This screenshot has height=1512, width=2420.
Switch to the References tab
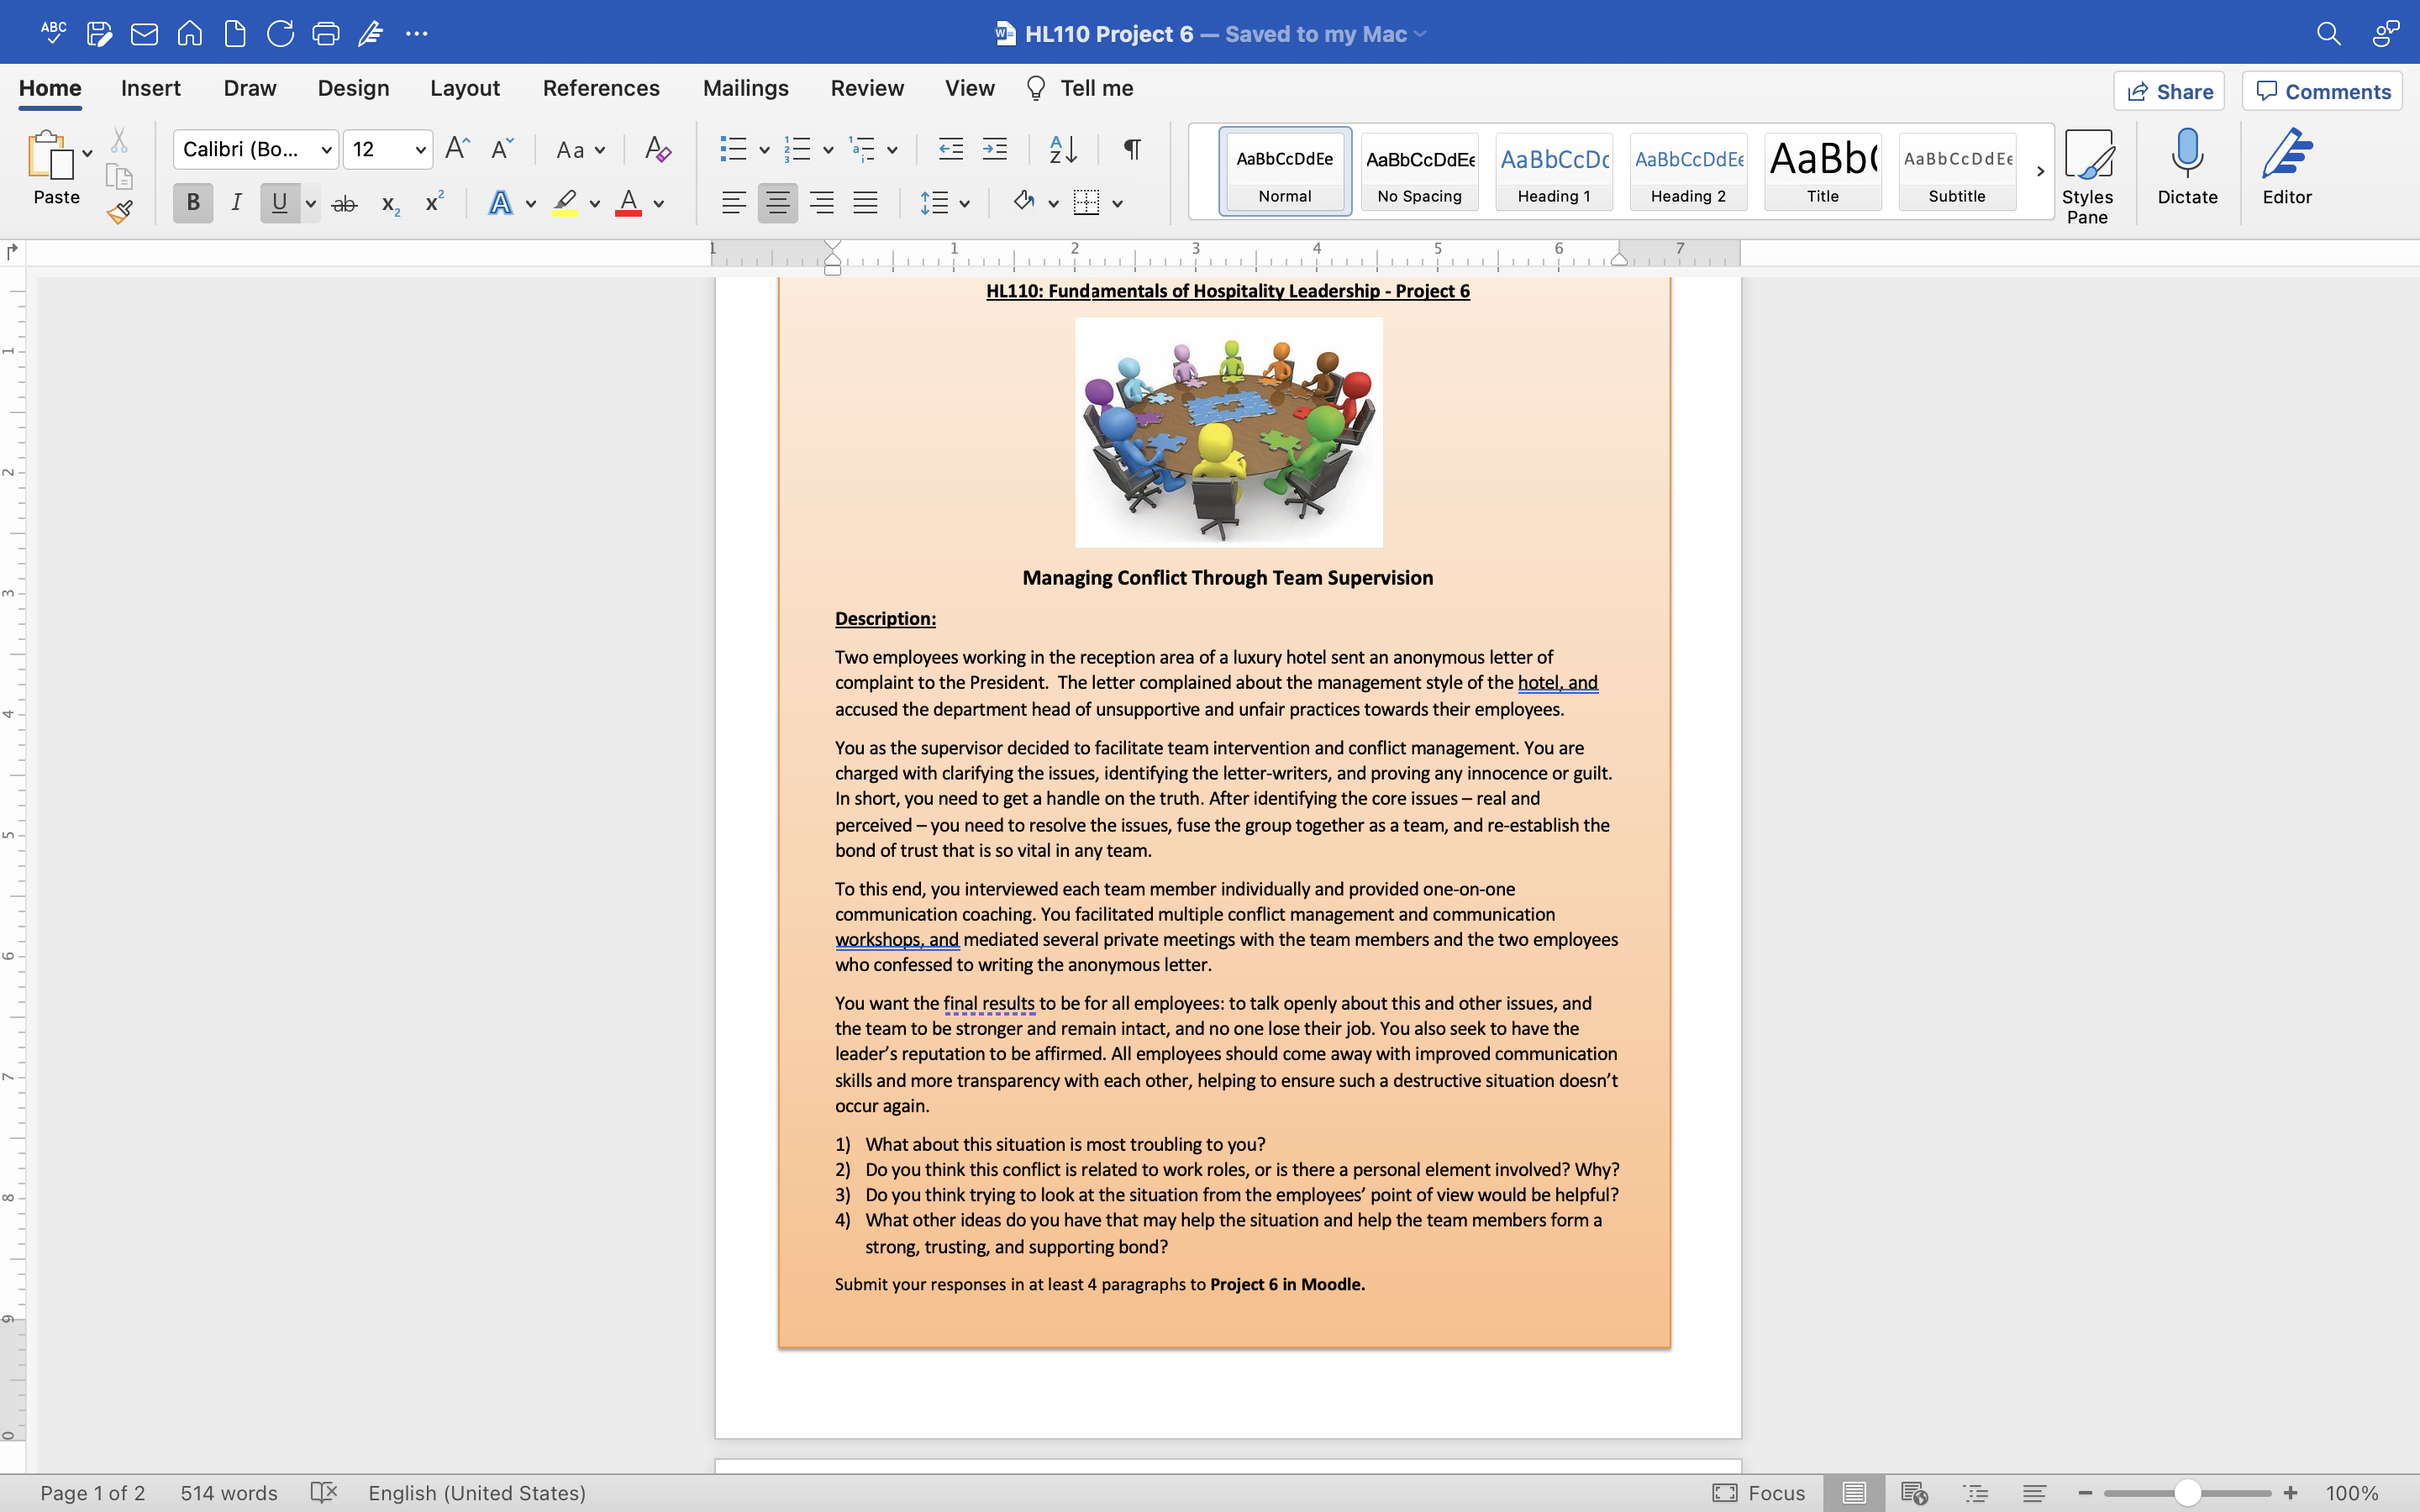pyautogui.click(x=601, y=88)
